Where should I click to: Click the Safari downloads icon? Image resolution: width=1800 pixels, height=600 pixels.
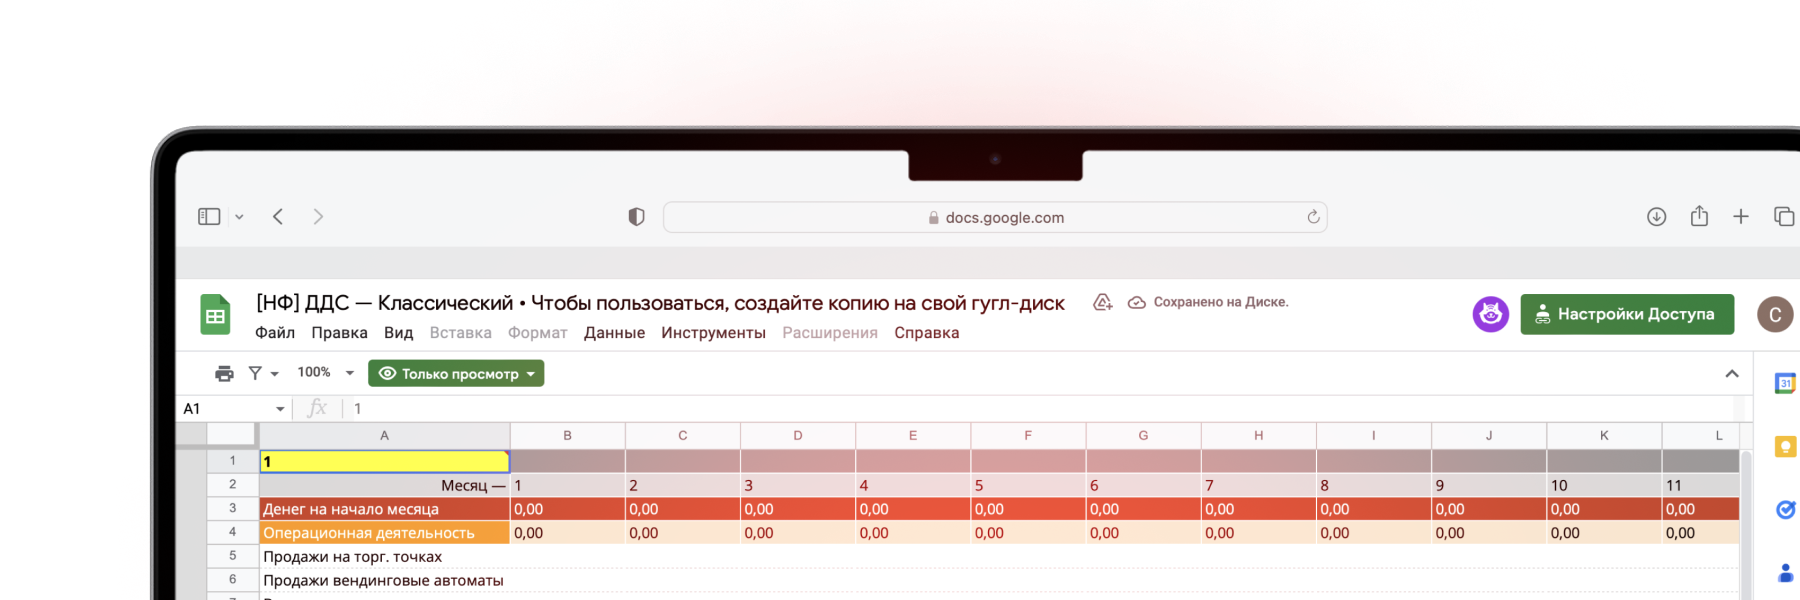1656,217
